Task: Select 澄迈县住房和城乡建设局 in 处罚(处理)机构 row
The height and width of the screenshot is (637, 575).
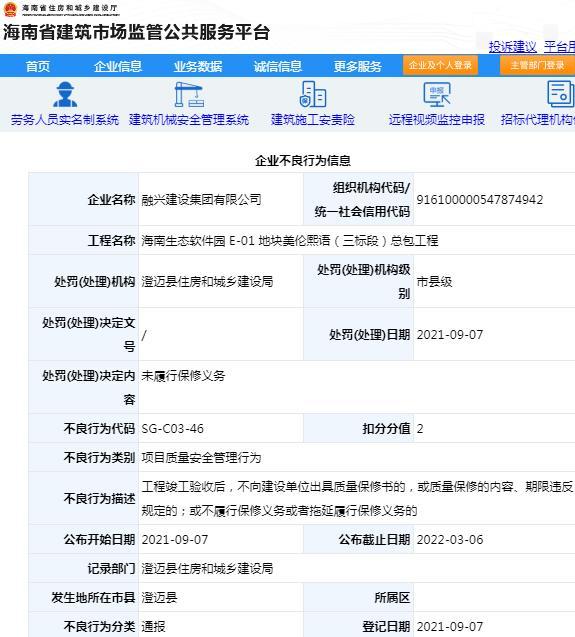Action: click(x=207, y=282)
